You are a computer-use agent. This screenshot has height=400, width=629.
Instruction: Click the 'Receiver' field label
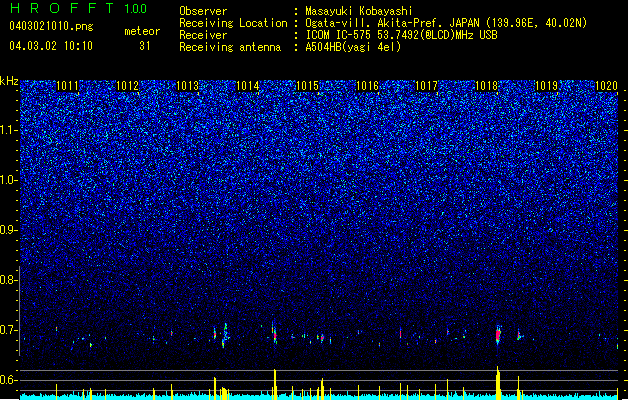click(203, 35)
